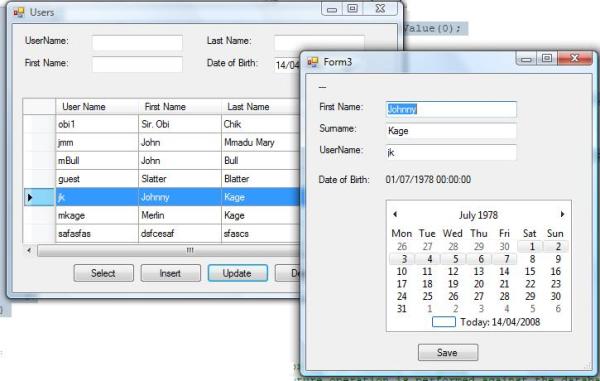The width and height of the screenshot is (600, 381).
Task: Focus the Last Name field in Users window
Action: [x=319, y=42]
